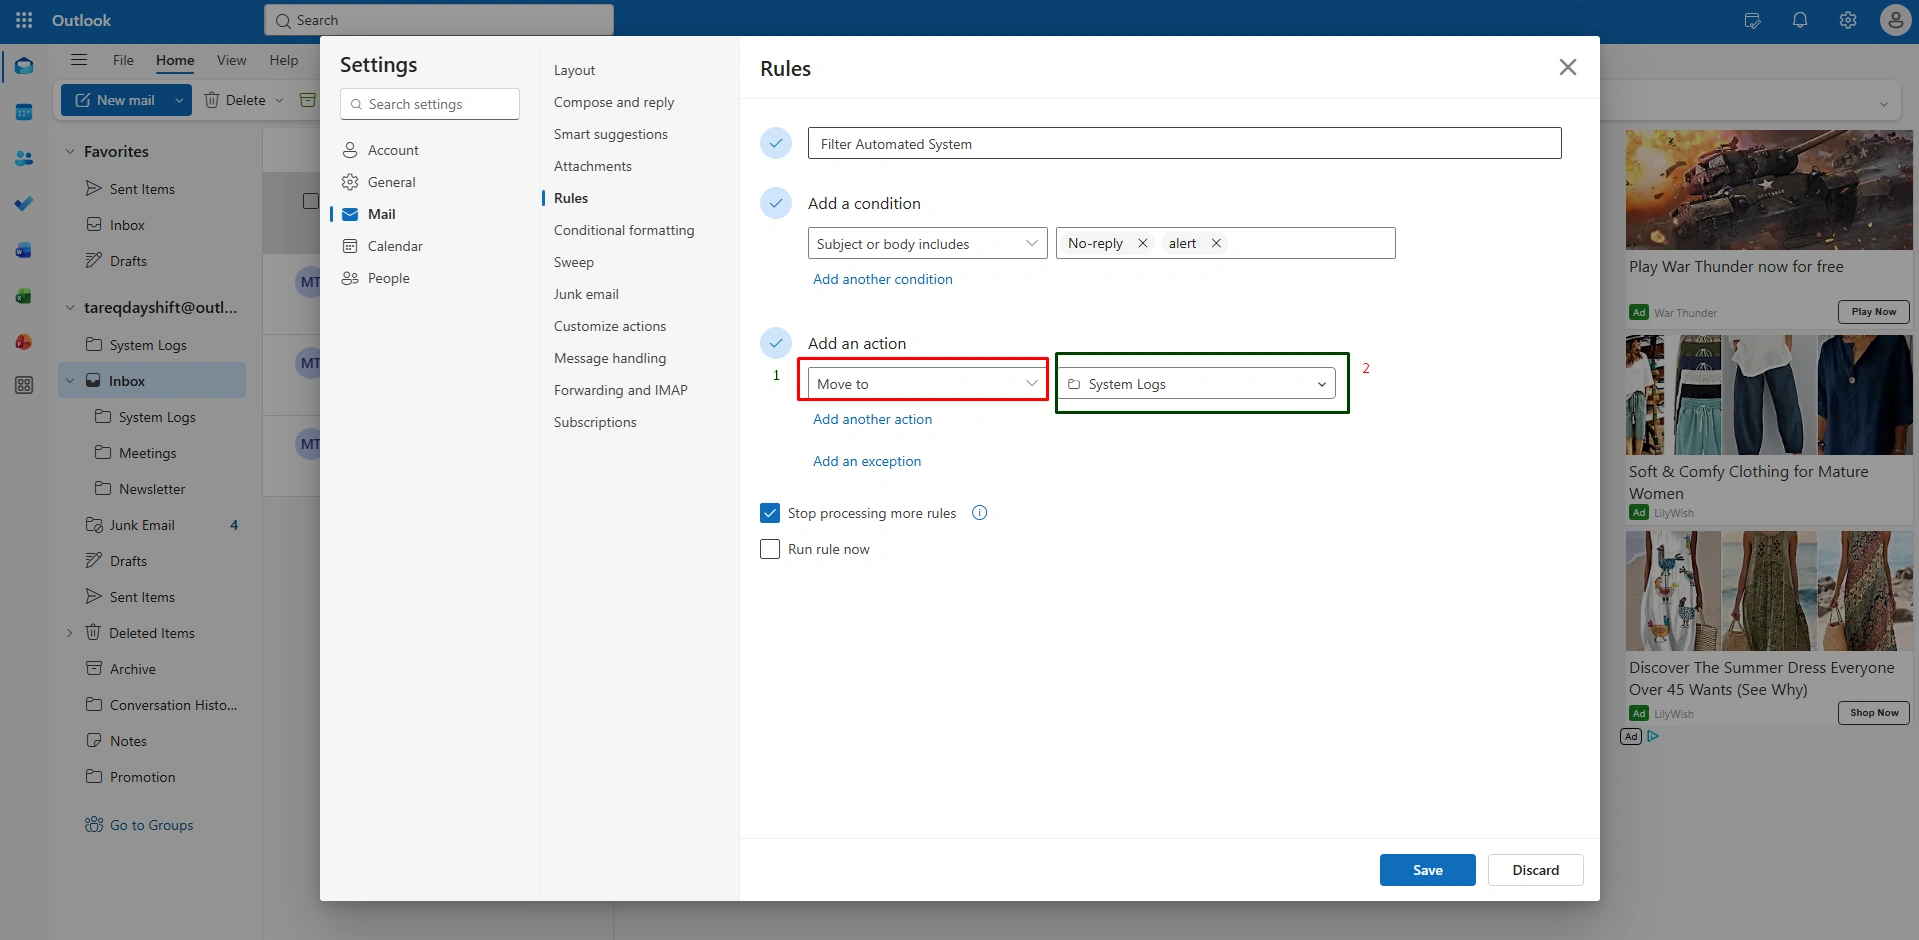Open the app launcher waffle icon
Screen dimensions: 1919x940
click(x=24, y=20)
